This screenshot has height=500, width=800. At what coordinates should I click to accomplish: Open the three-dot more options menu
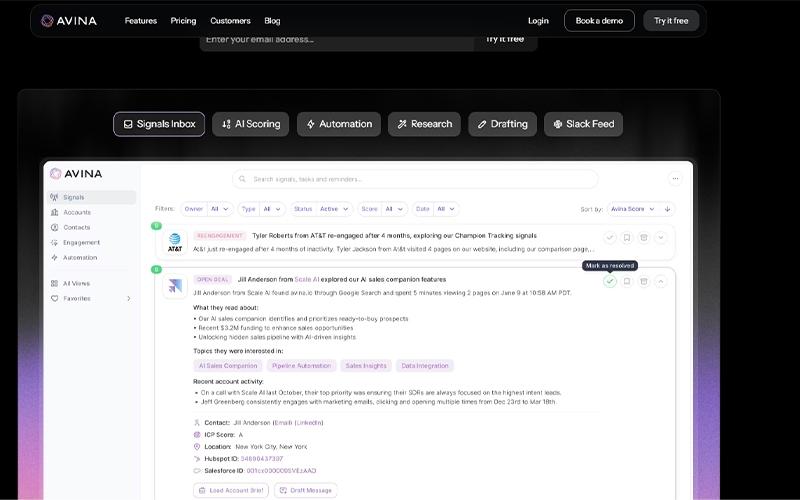click(675, 179)
